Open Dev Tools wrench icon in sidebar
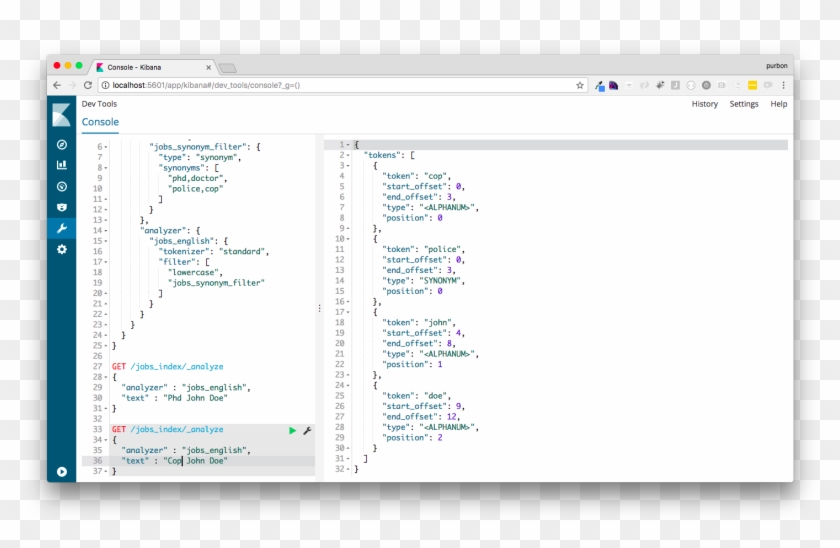Viewport: 840px width, 548px height. [62, 229]
